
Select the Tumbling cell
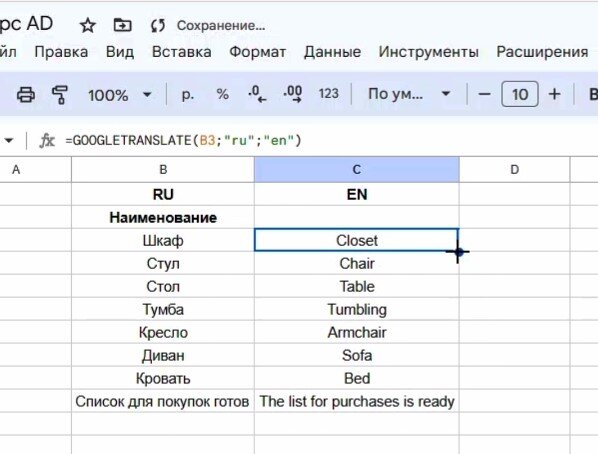tap(357, 309)
